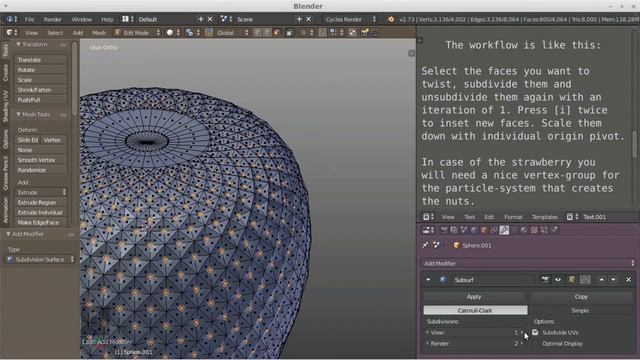Select the Modifiers wrench tab in properties
Image resolution: width=640 pixels, height=360 pixels.
(504, 230)
